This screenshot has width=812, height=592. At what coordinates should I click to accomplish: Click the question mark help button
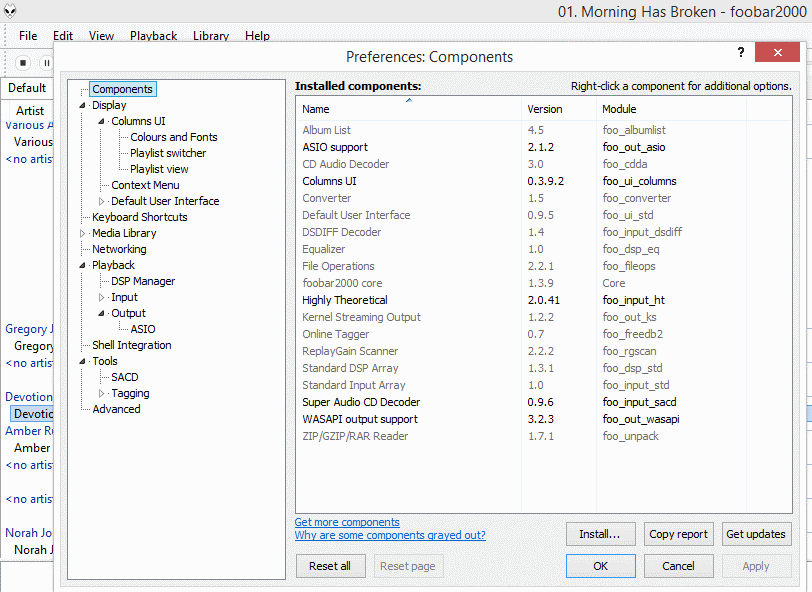740,53
